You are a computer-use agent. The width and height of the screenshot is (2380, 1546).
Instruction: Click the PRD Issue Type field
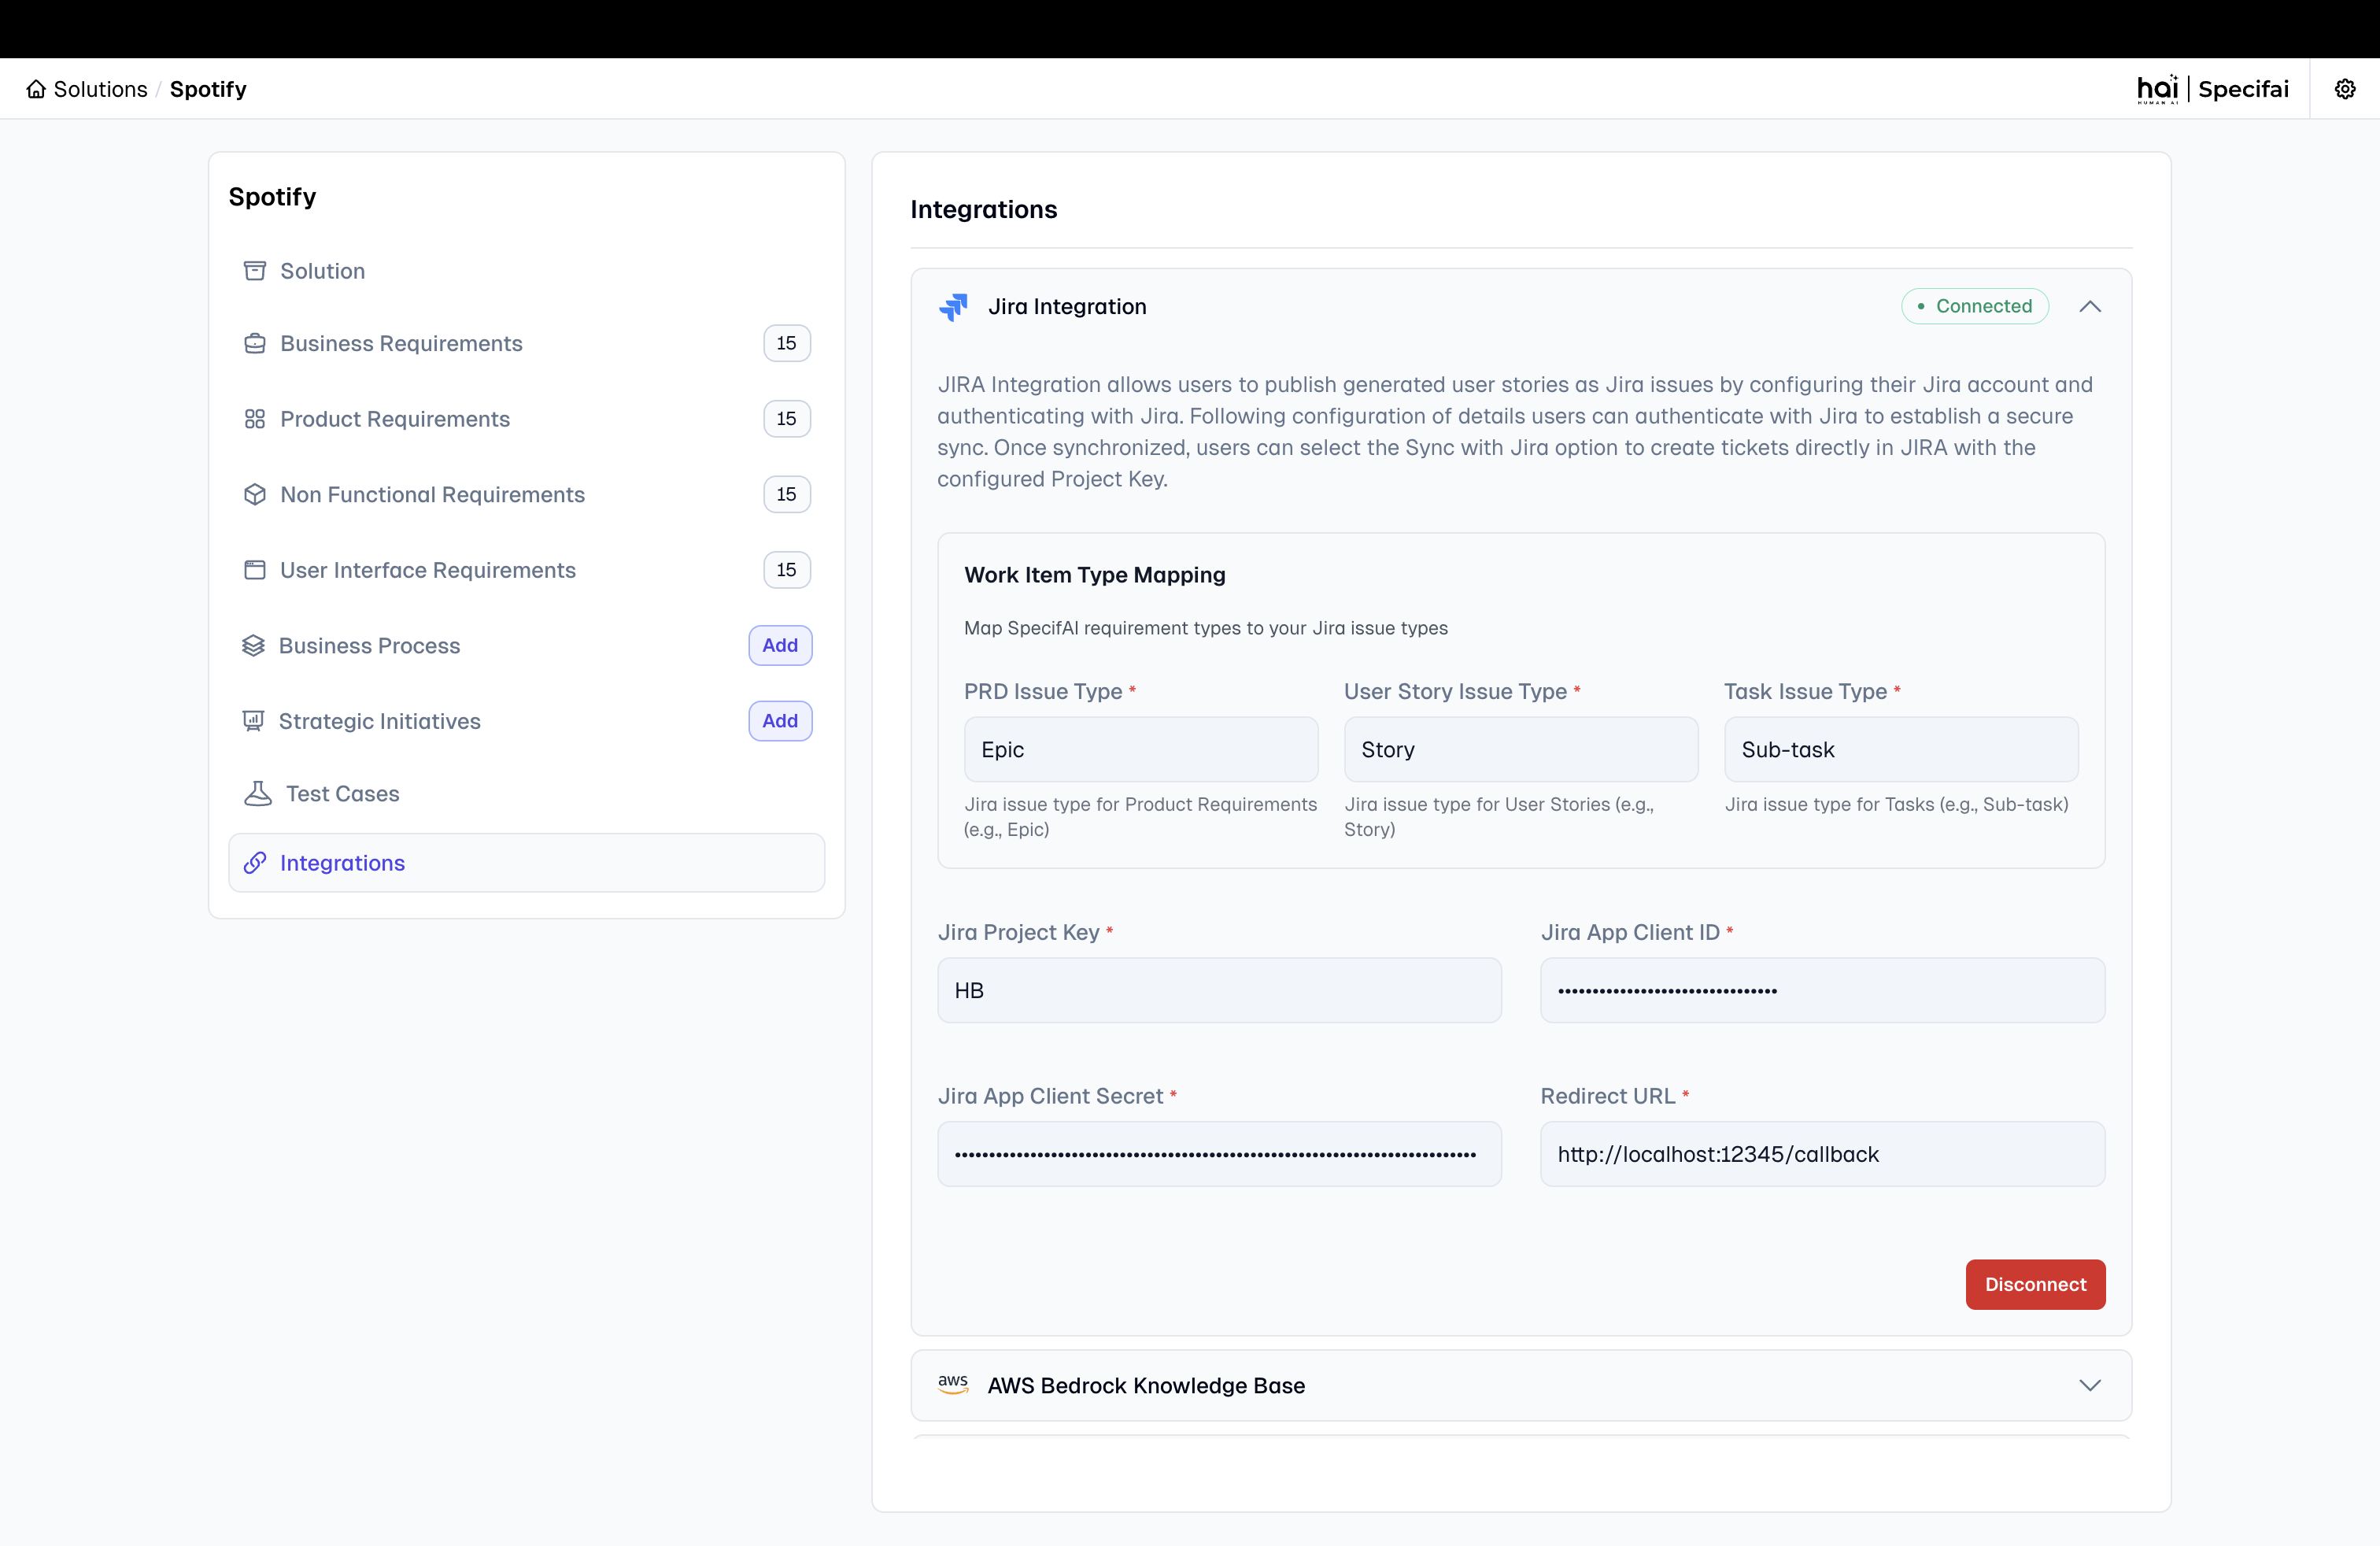(x=1141, y=749)
